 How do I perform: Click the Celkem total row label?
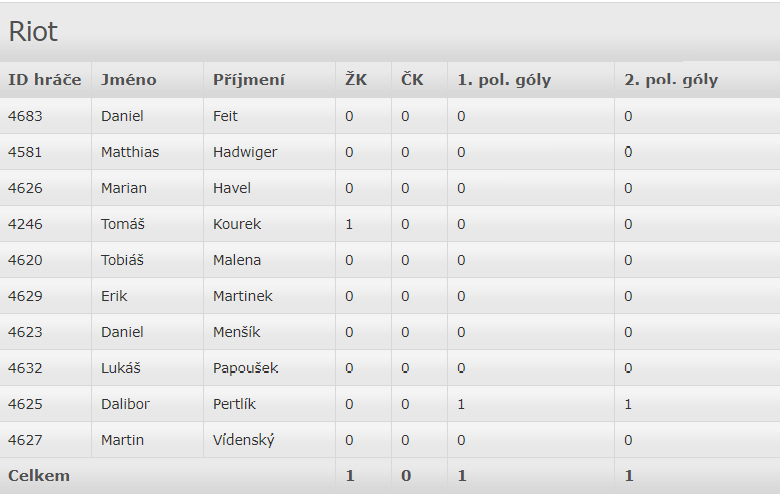39,476
